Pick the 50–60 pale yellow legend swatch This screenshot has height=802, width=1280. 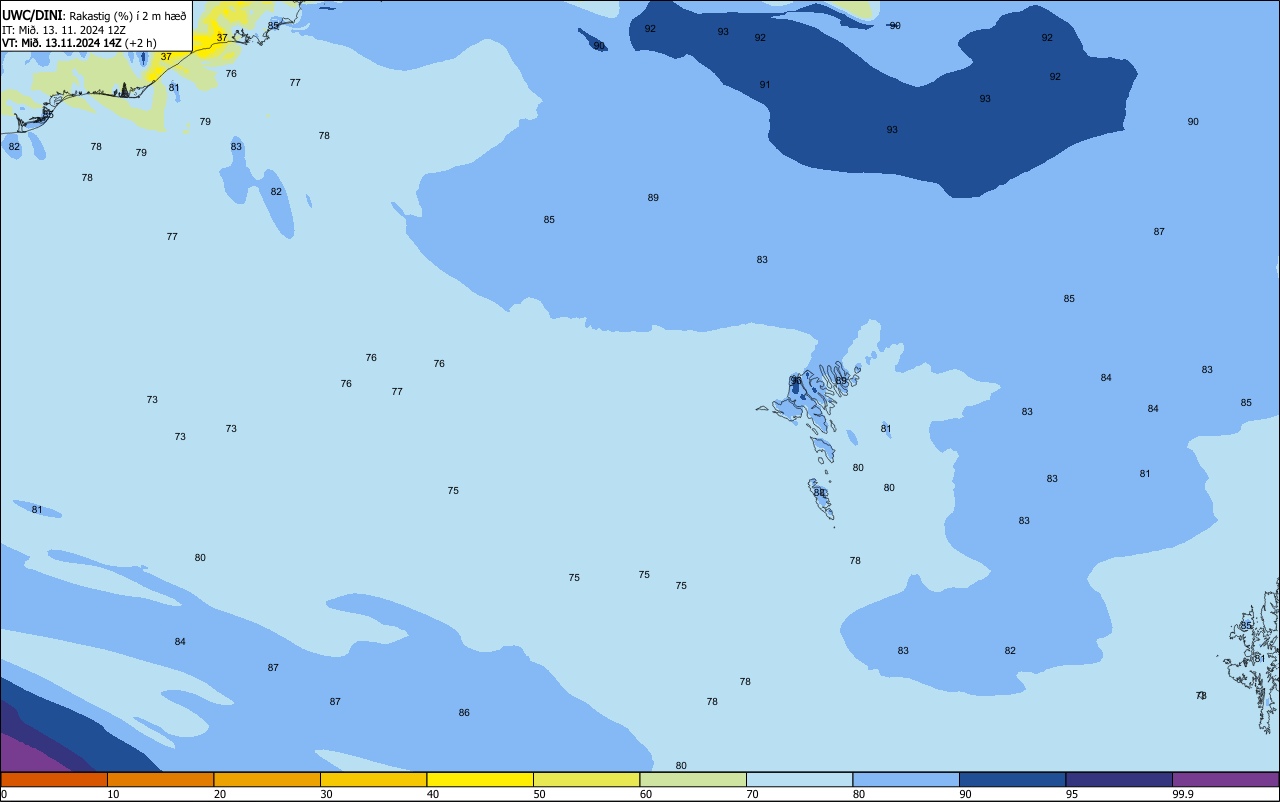pyautogui.click(x=586, y=779)
